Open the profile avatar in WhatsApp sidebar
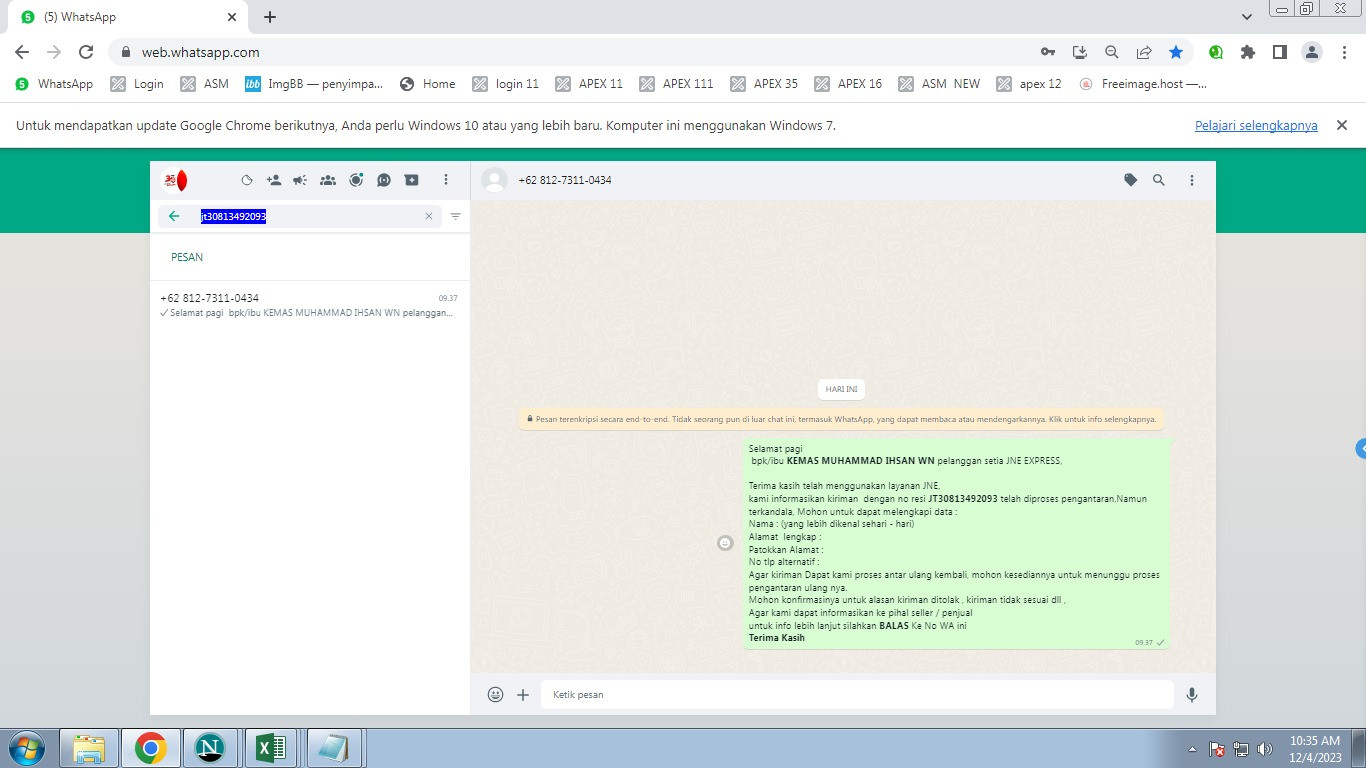The height and width of the screenshot is (768, 1366). click(175, 180)
